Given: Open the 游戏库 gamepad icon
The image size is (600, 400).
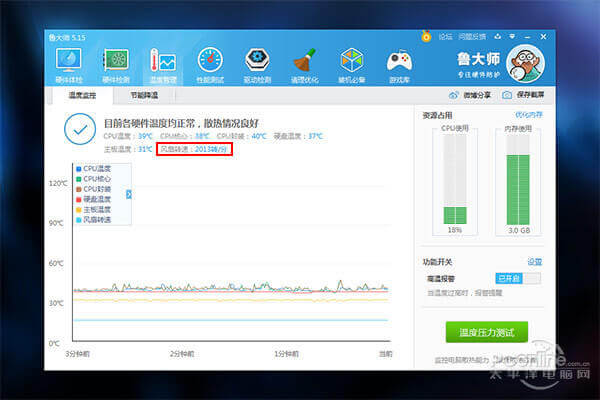Looking at the screenshot, I should pyautogui.click(x=399, y=65).
